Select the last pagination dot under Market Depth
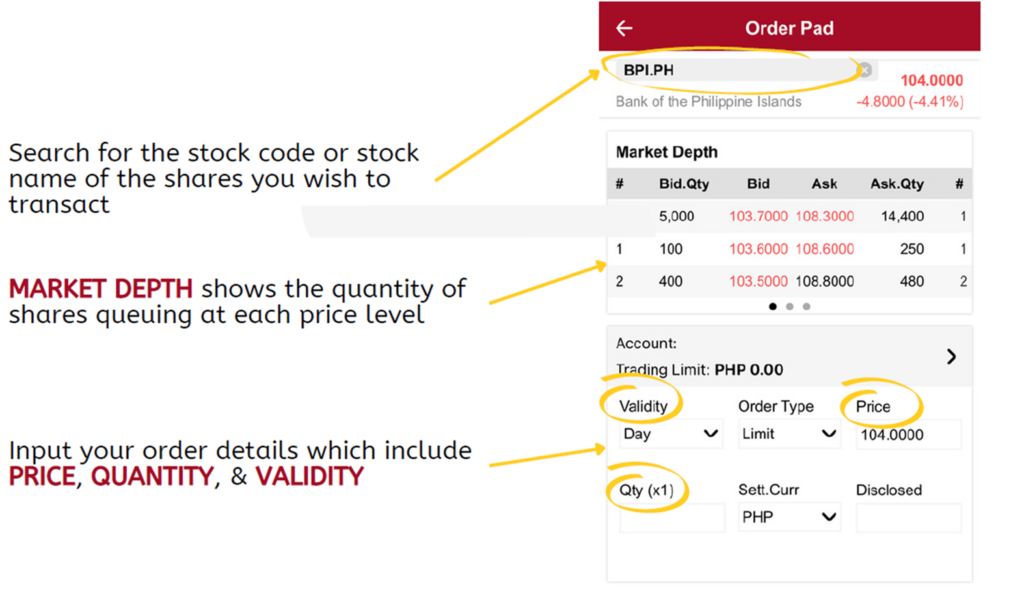 tap(805, 306)
